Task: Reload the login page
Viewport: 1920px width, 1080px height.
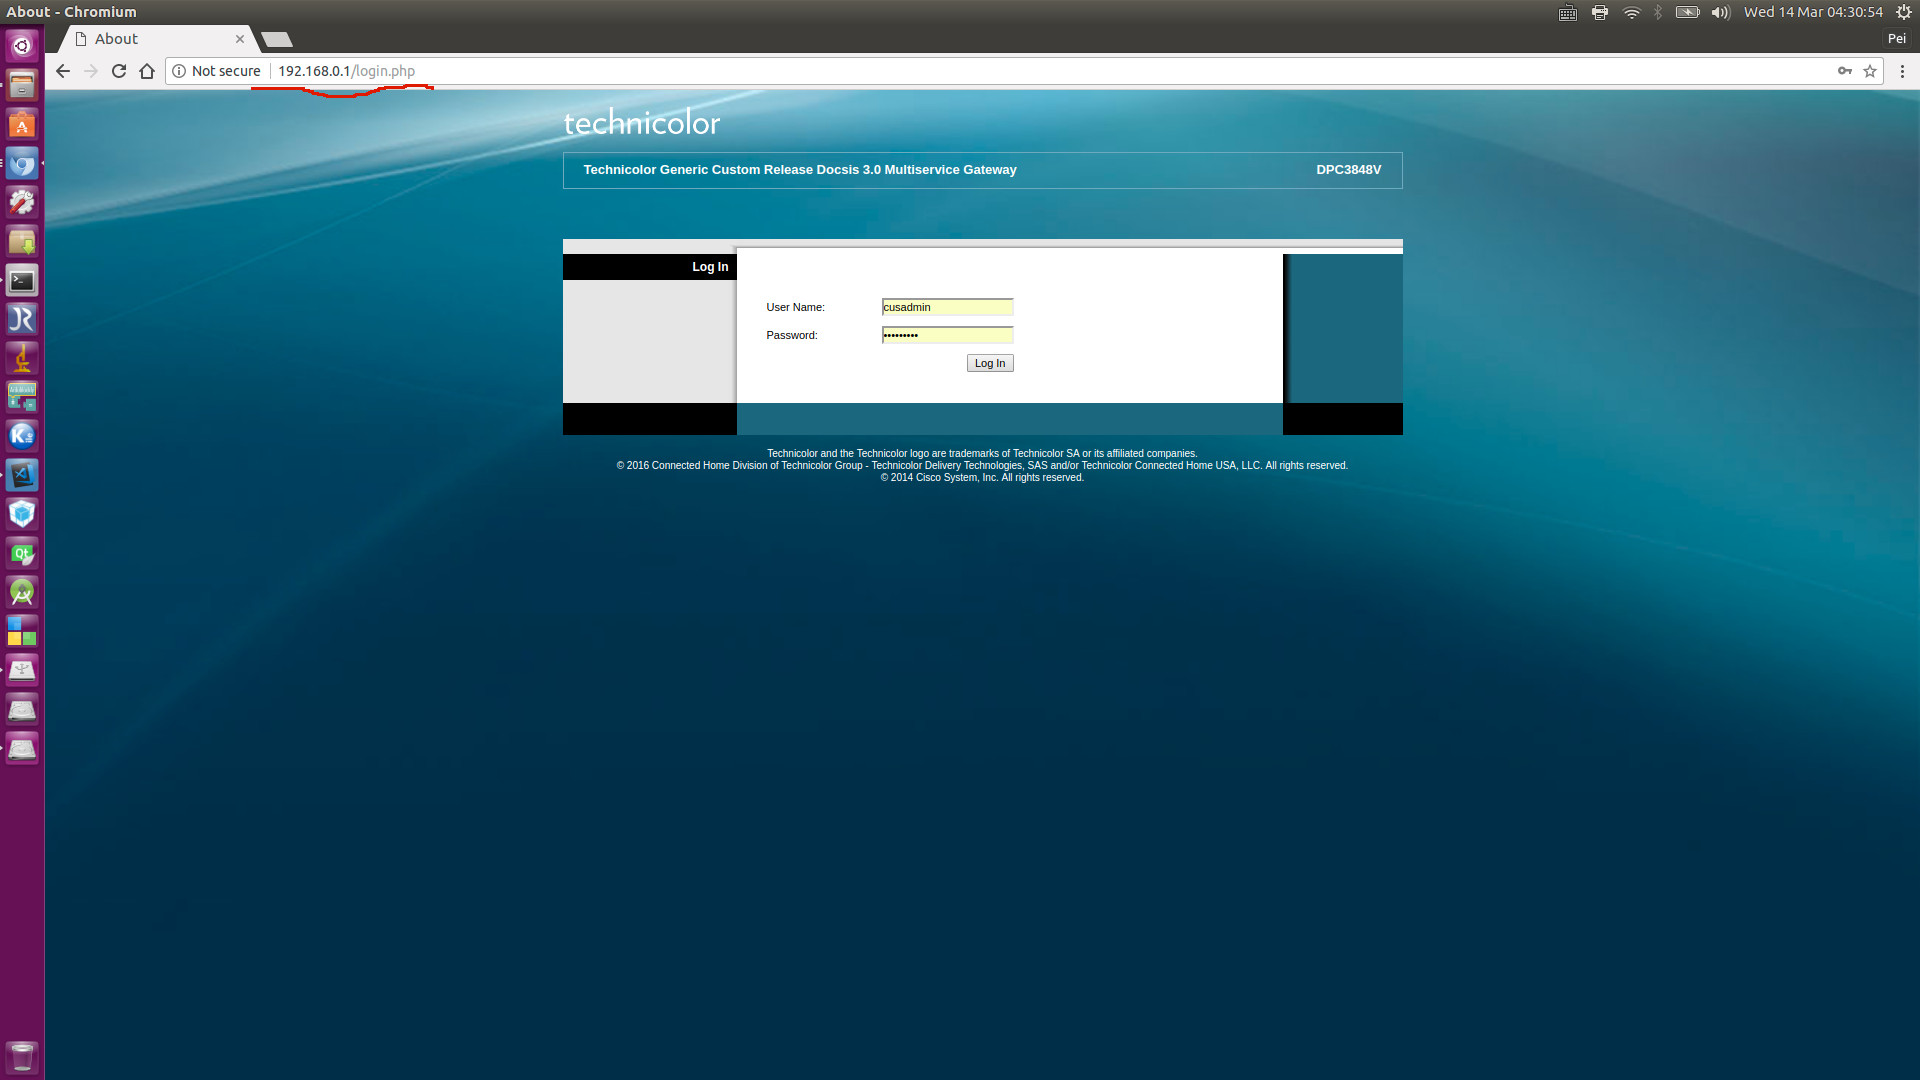Action: [119, 71]
